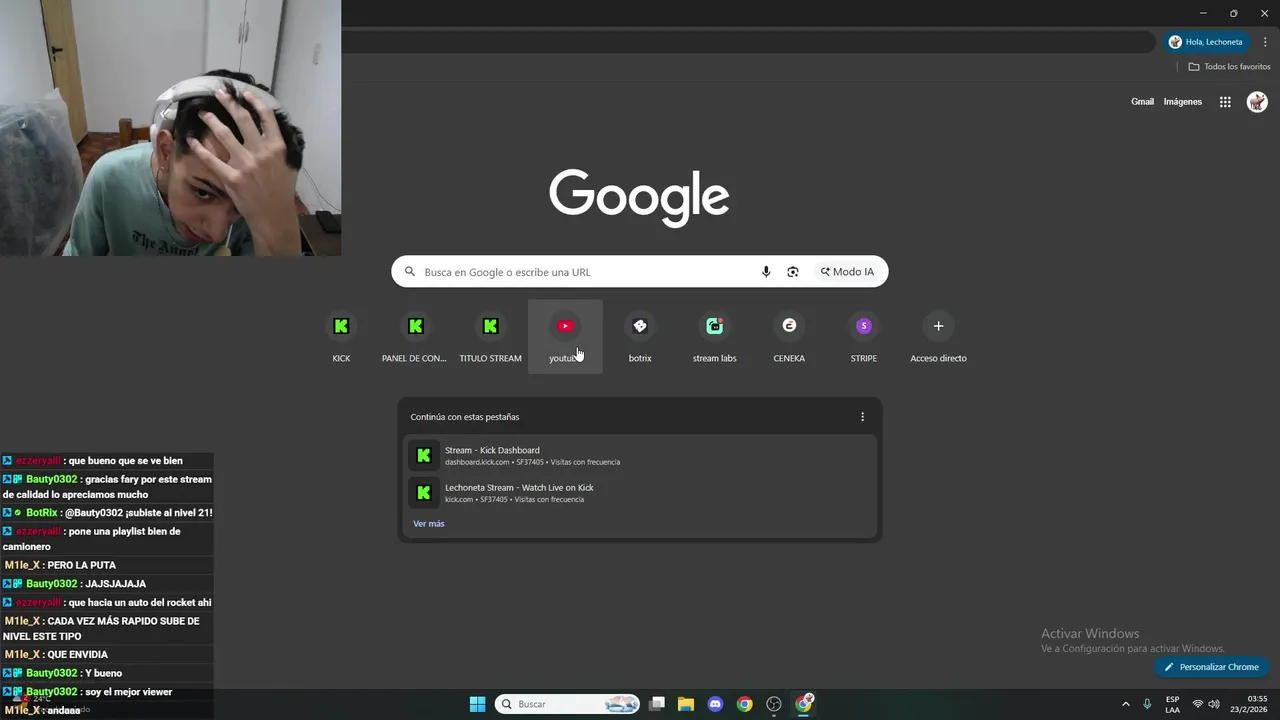
Task: Open the Windows Start menu
Action: (477, 704)
